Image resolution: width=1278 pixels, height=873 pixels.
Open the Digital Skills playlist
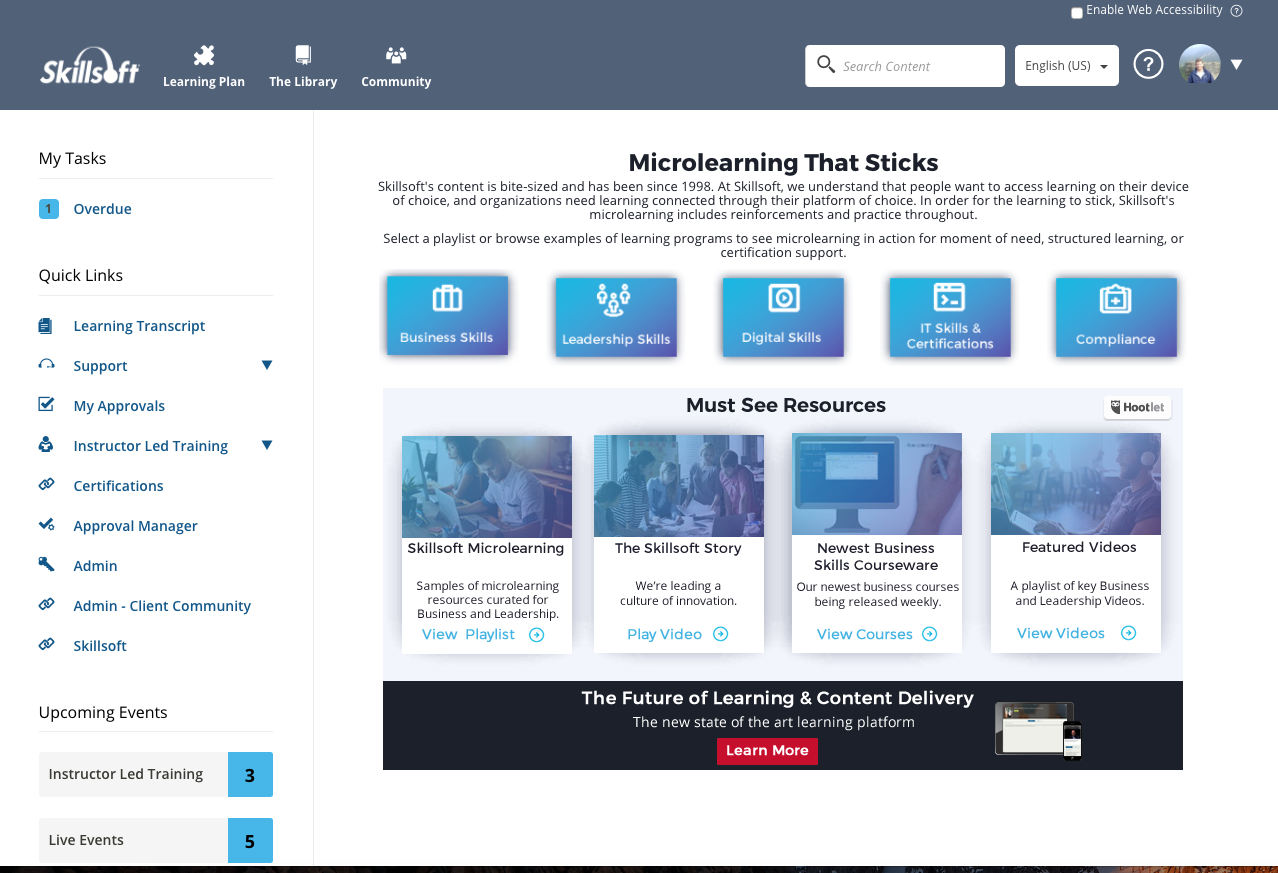coord(782,316)
